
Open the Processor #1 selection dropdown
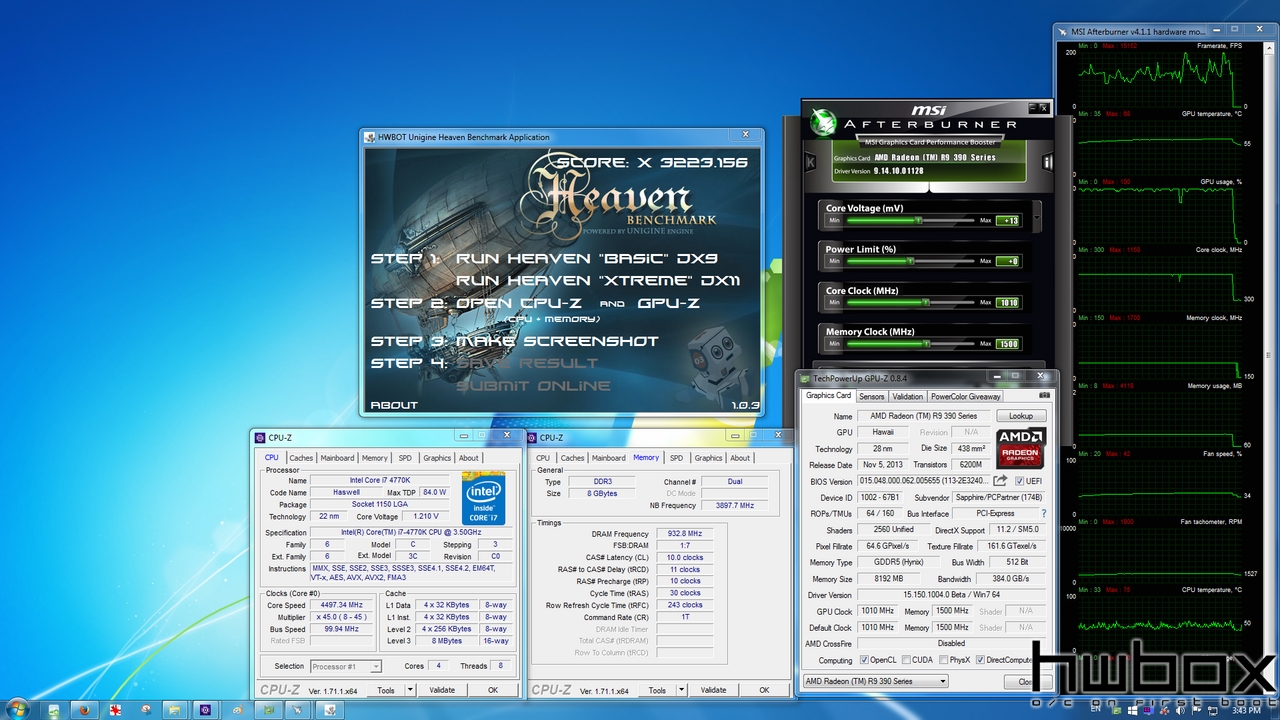345,666
